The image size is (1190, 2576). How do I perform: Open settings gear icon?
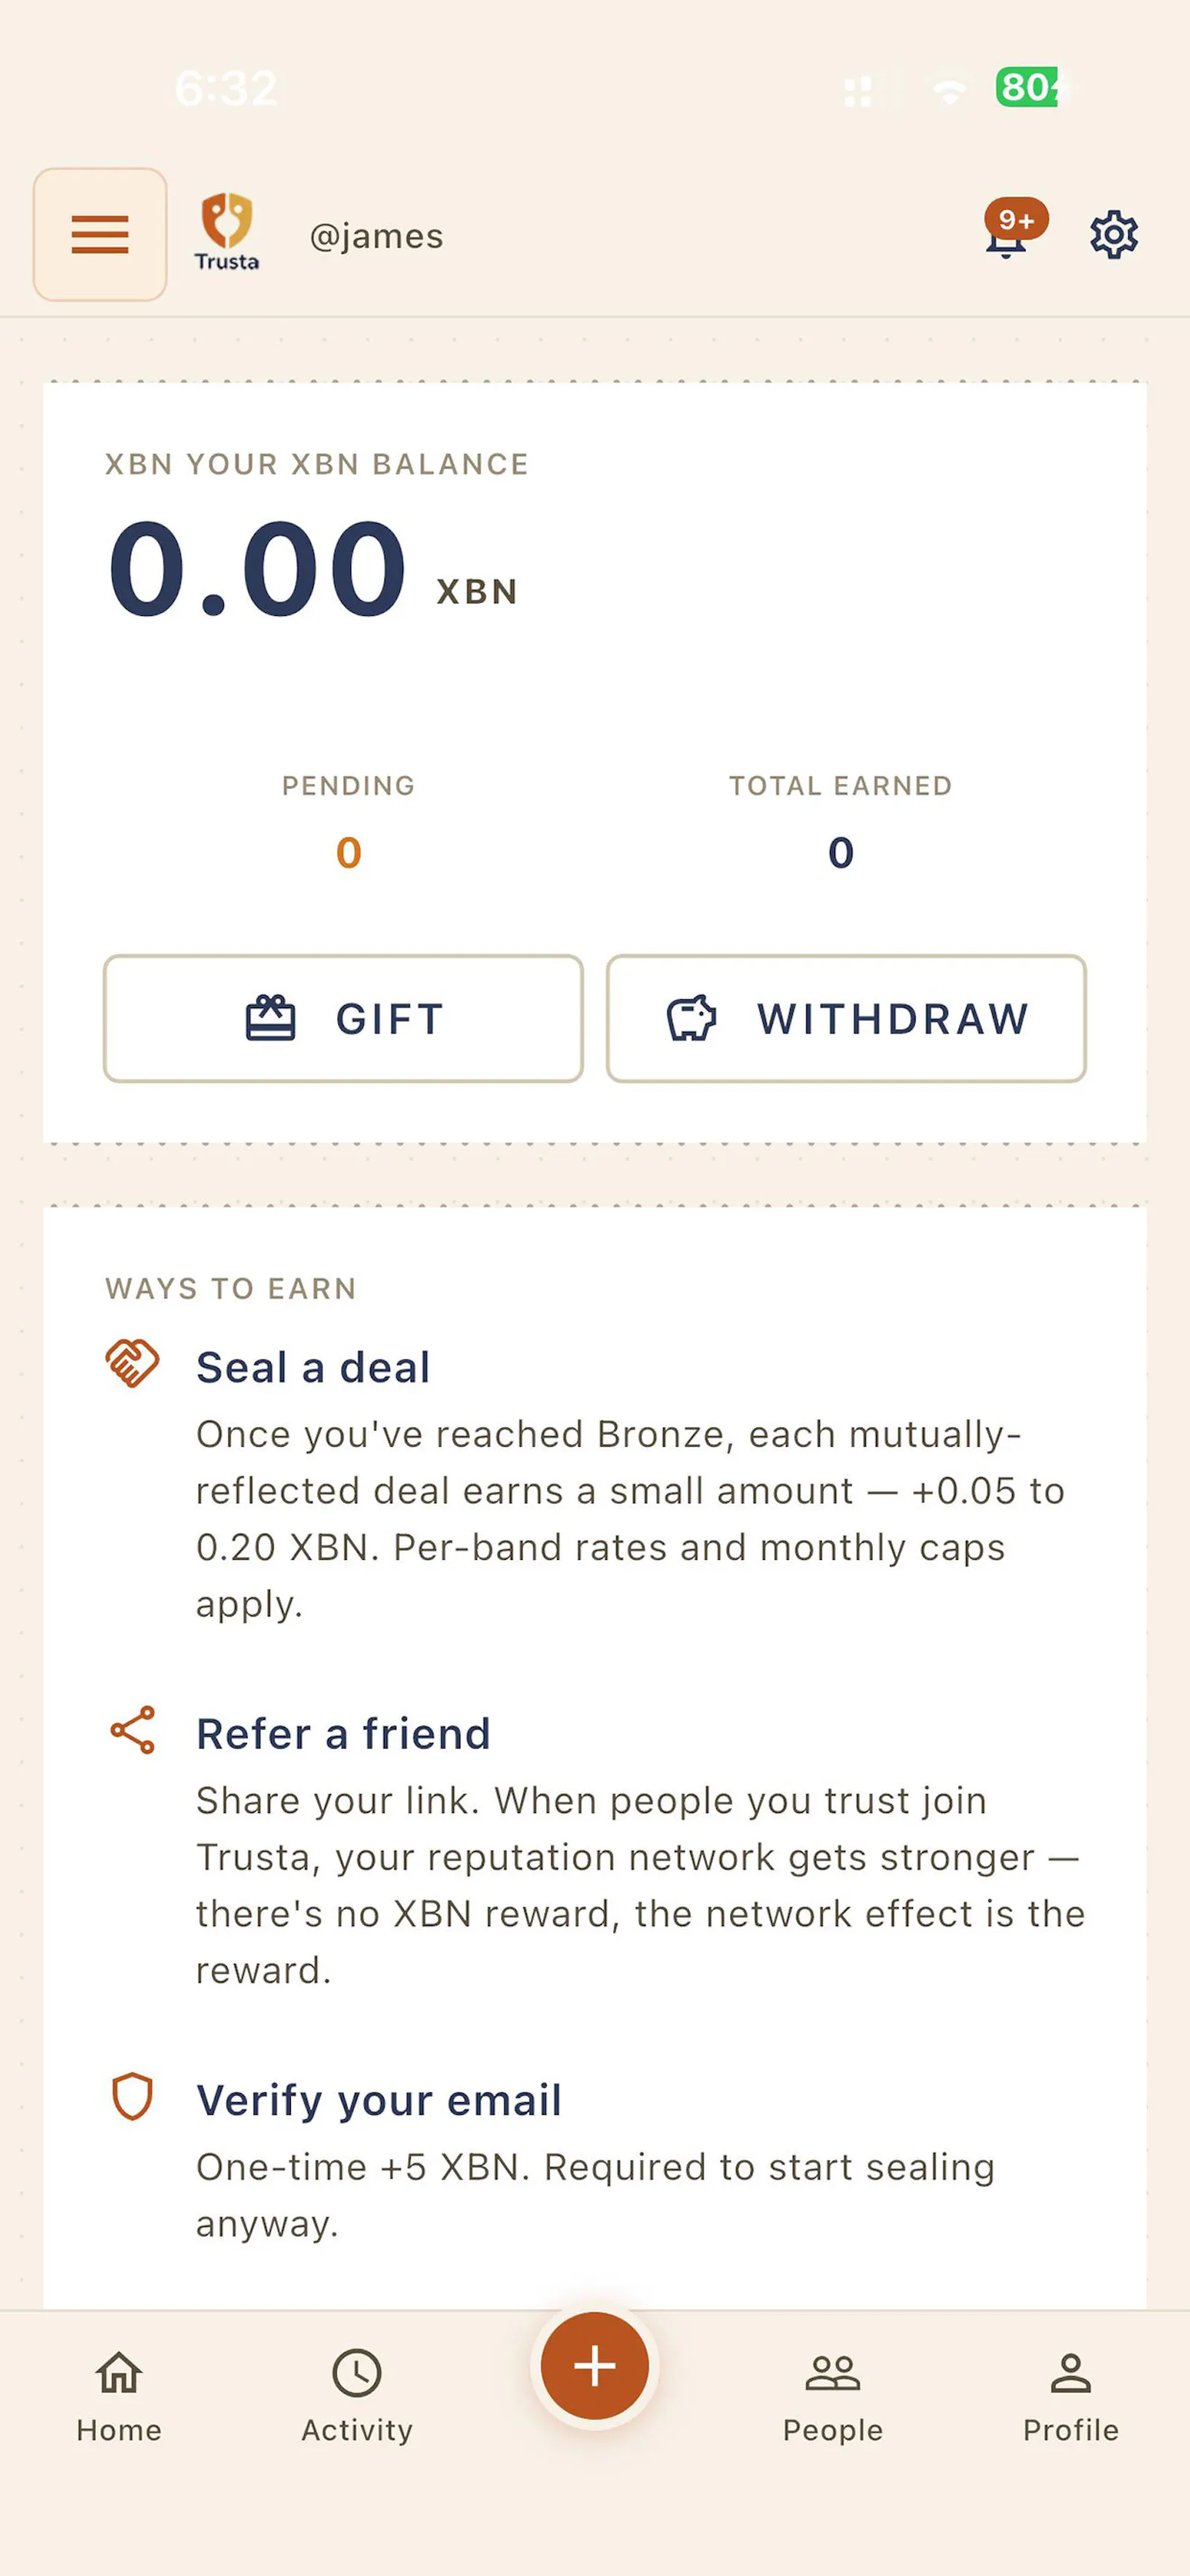pyautogui.click(x=1113, y=235)
